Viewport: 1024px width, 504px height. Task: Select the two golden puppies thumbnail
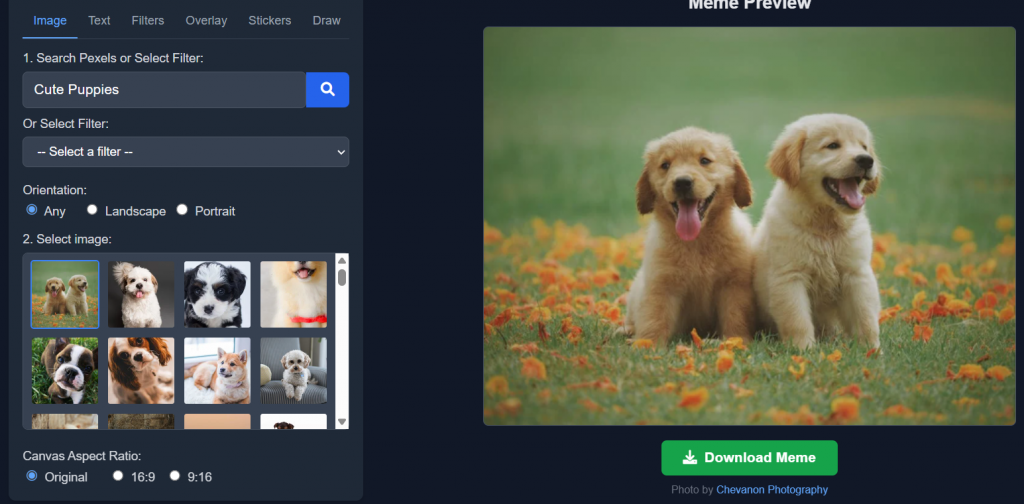pos(65,294)
